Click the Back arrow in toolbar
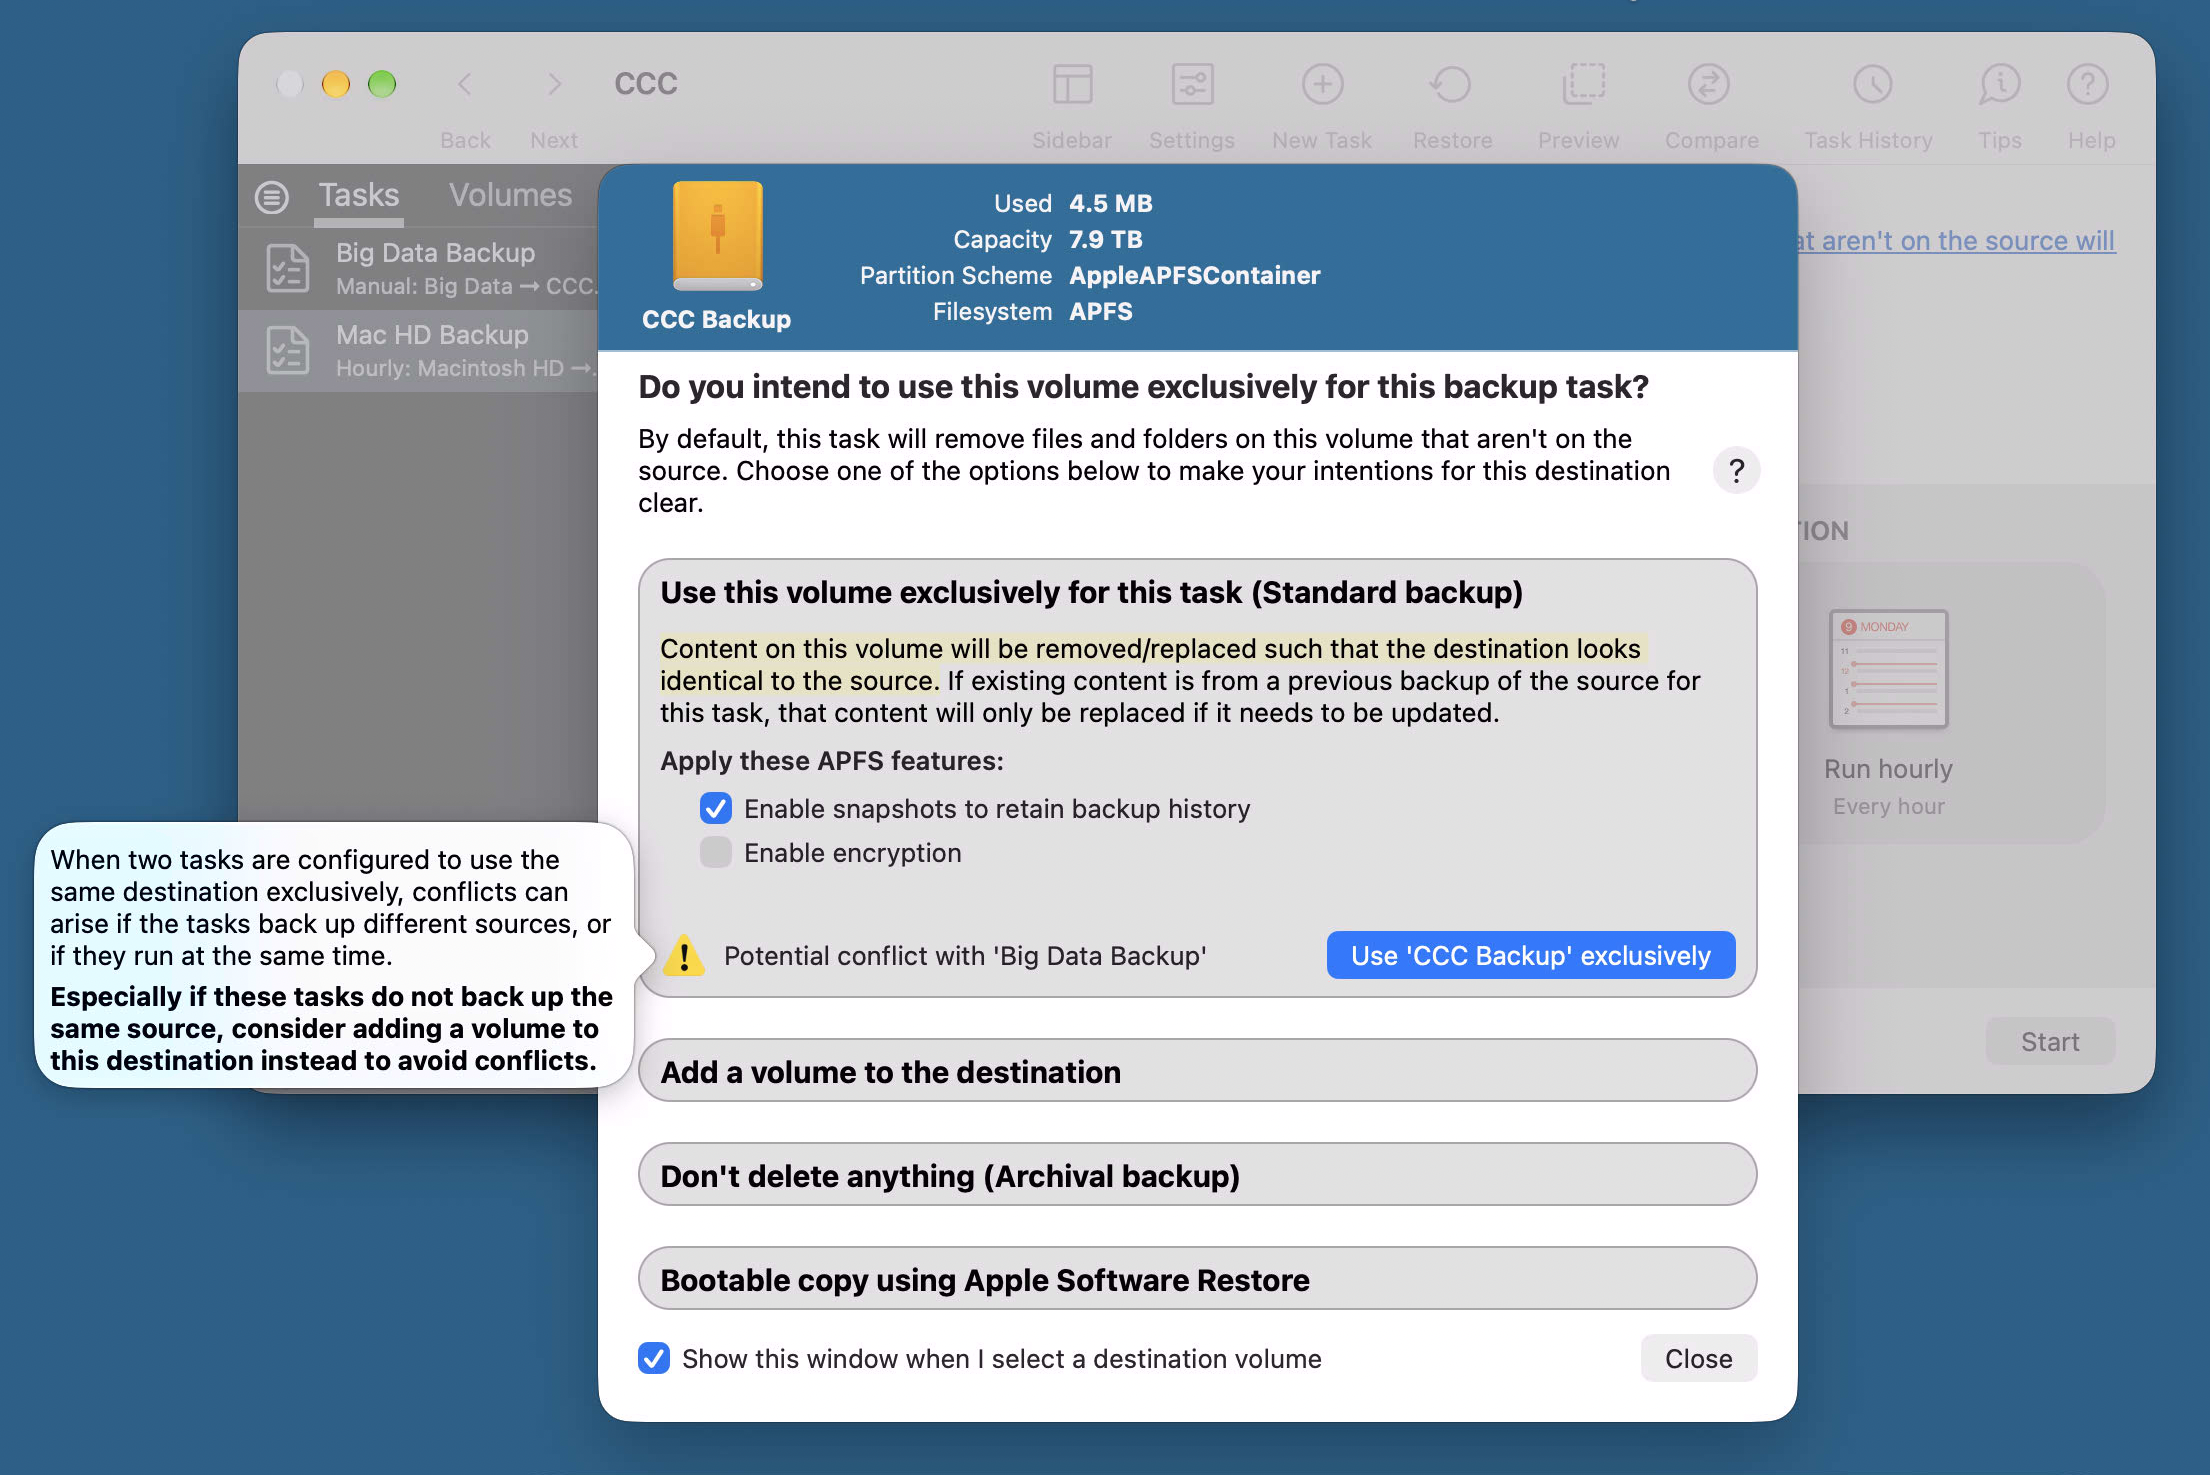 [x=465, y=84]
